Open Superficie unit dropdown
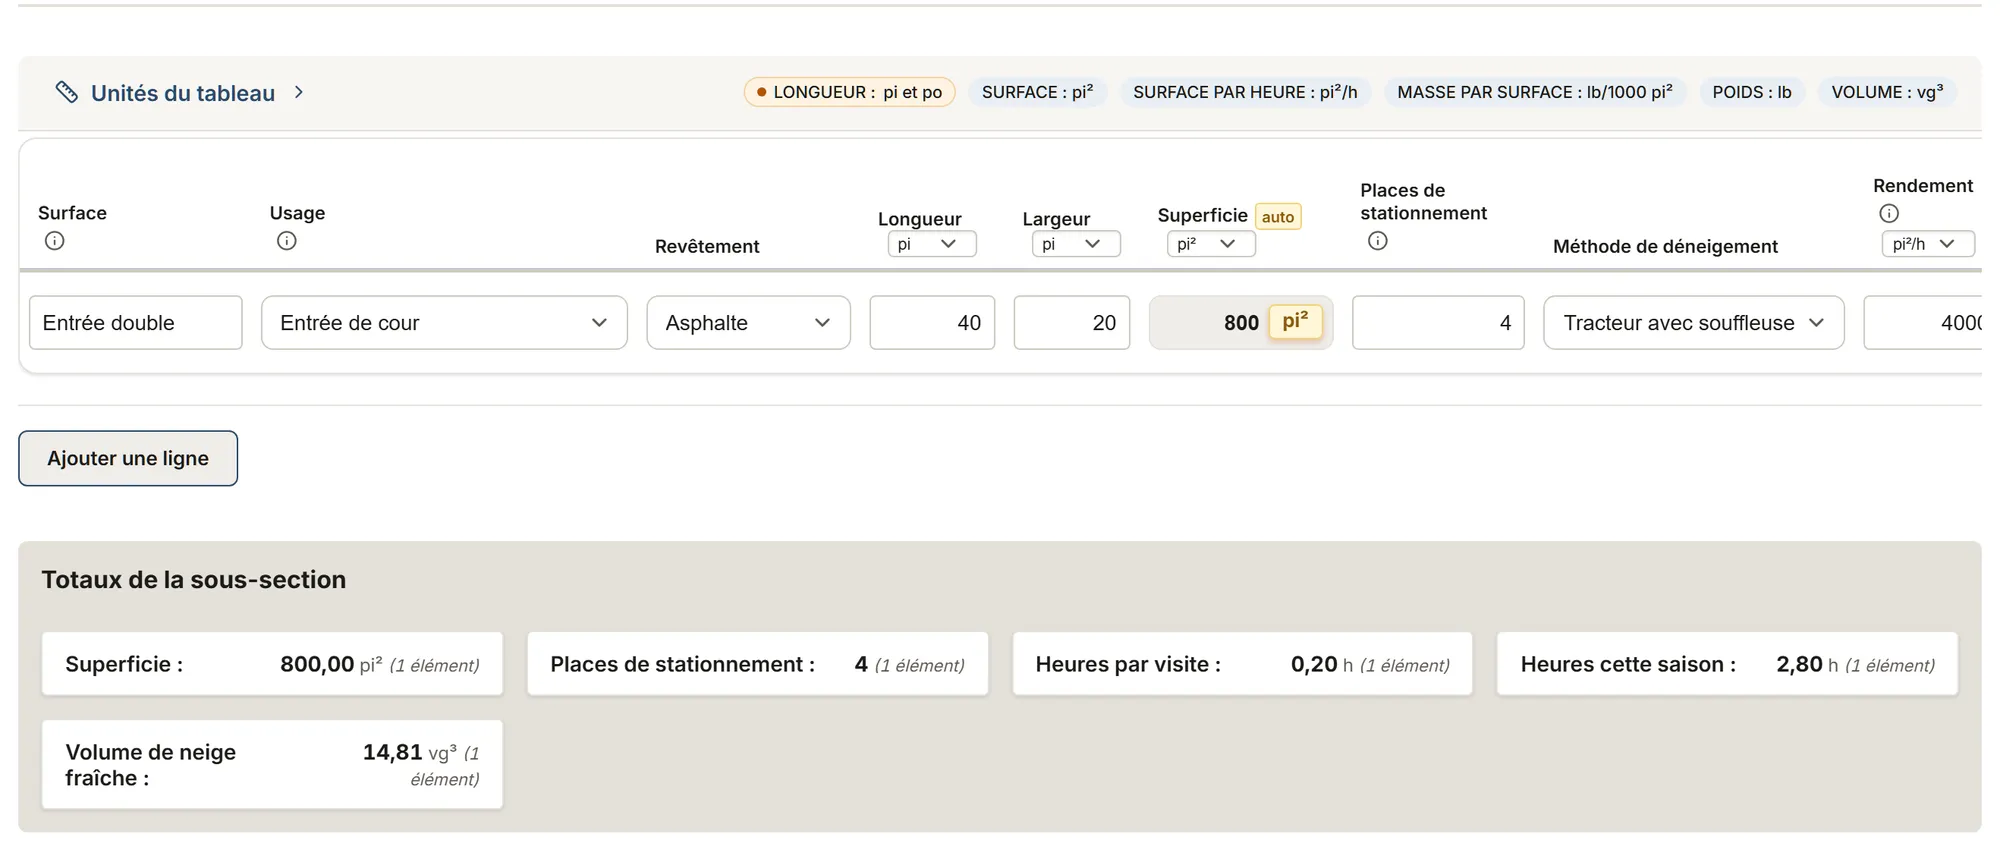The width and height of the screenshot is (2000, 850). (1211, 244)
